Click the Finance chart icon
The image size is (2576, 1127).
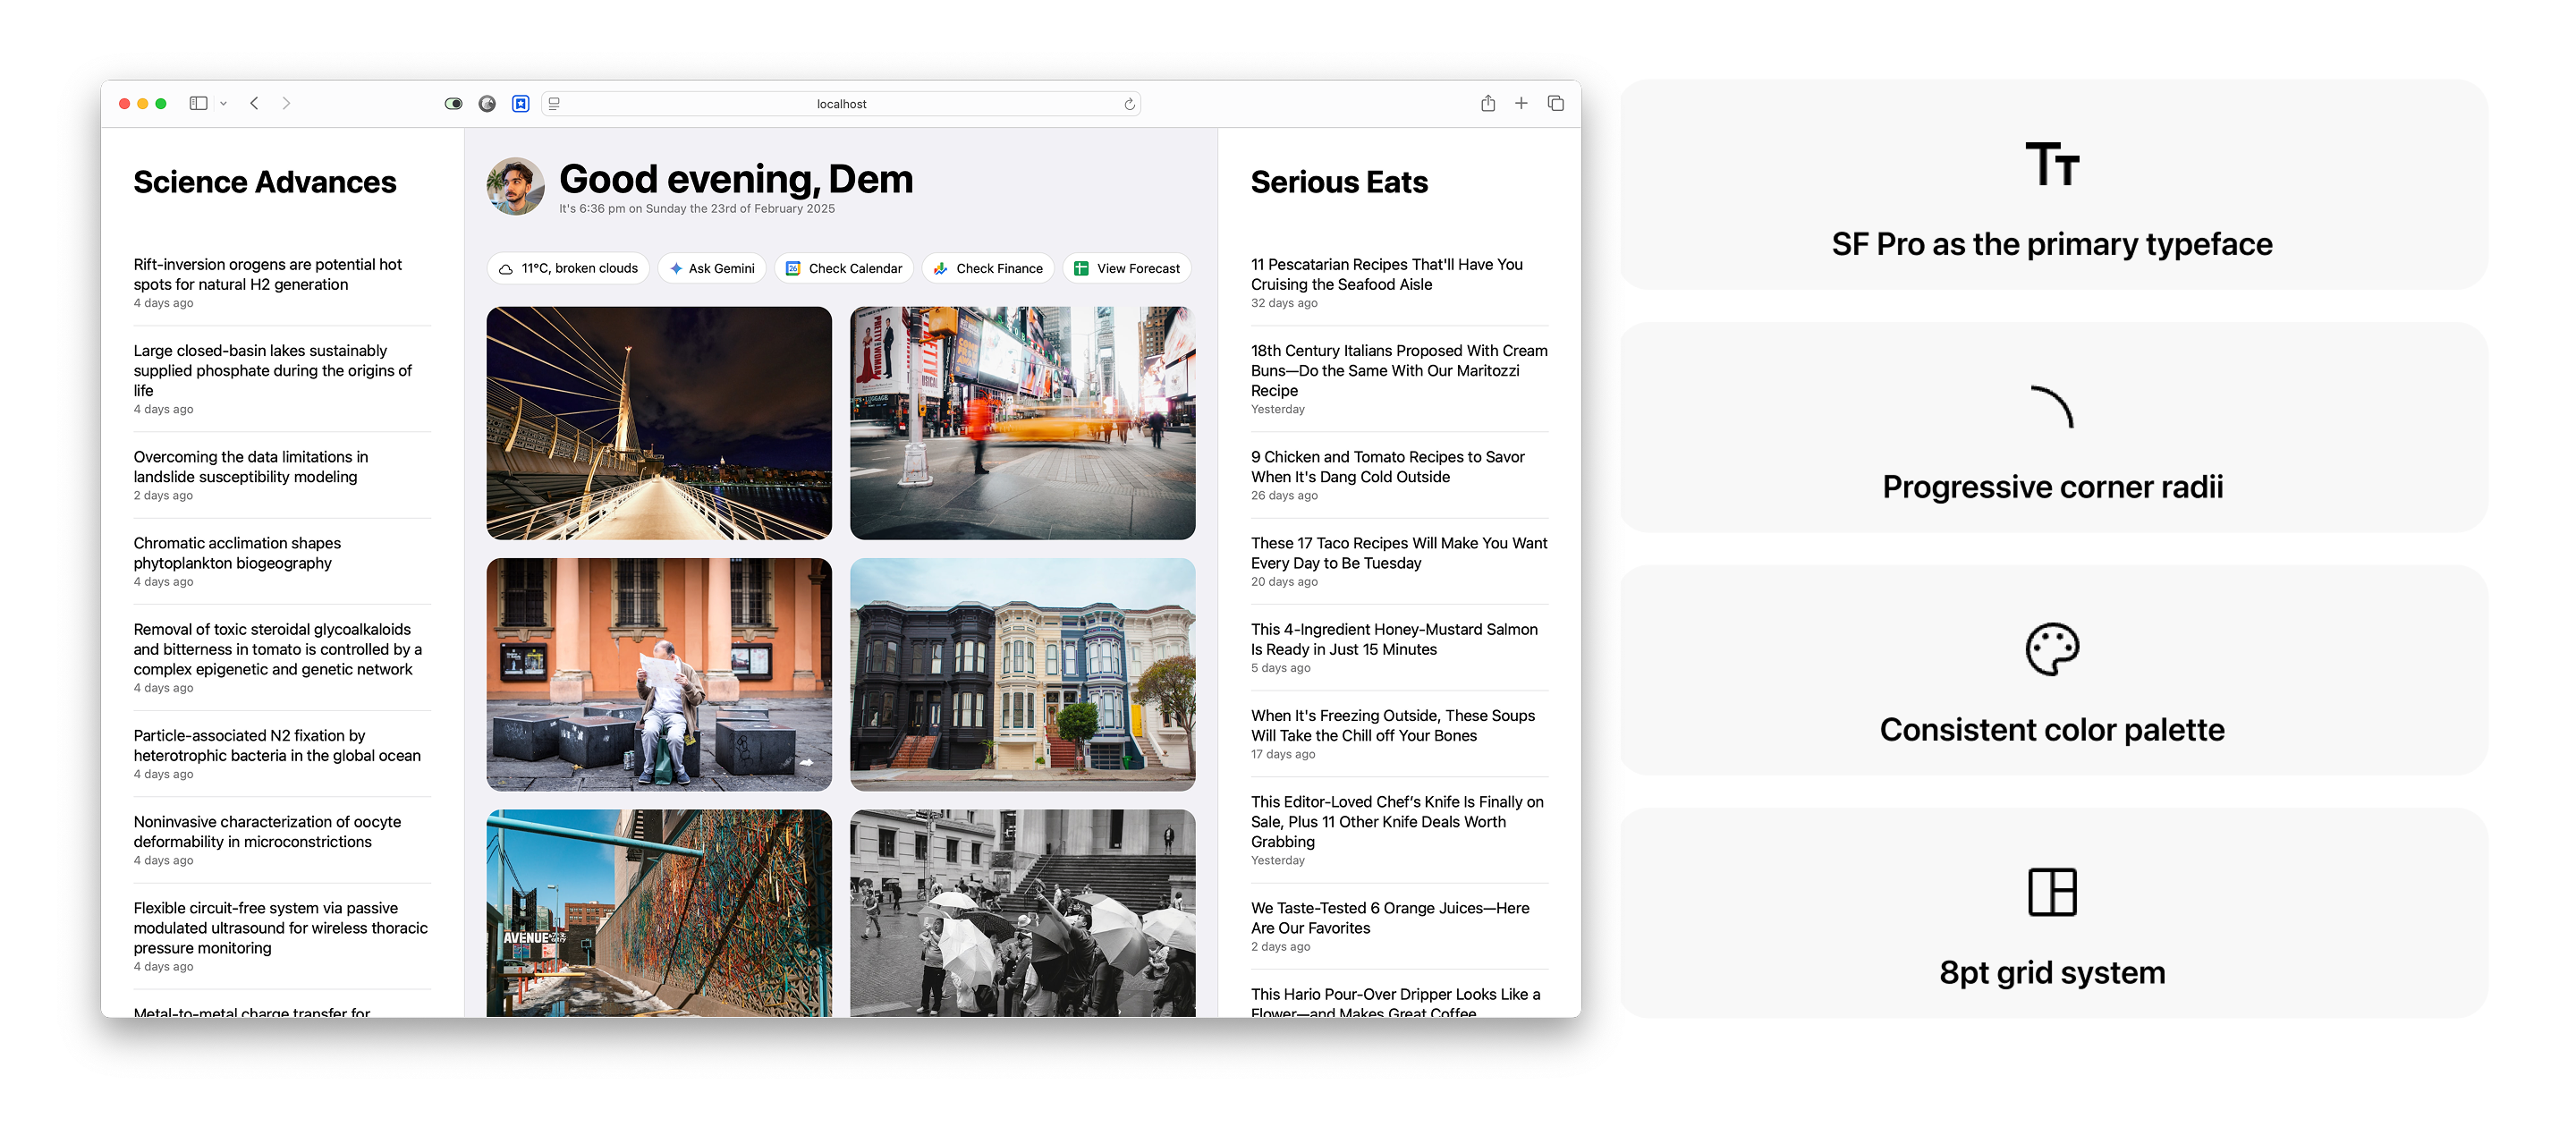pos(940,268)
